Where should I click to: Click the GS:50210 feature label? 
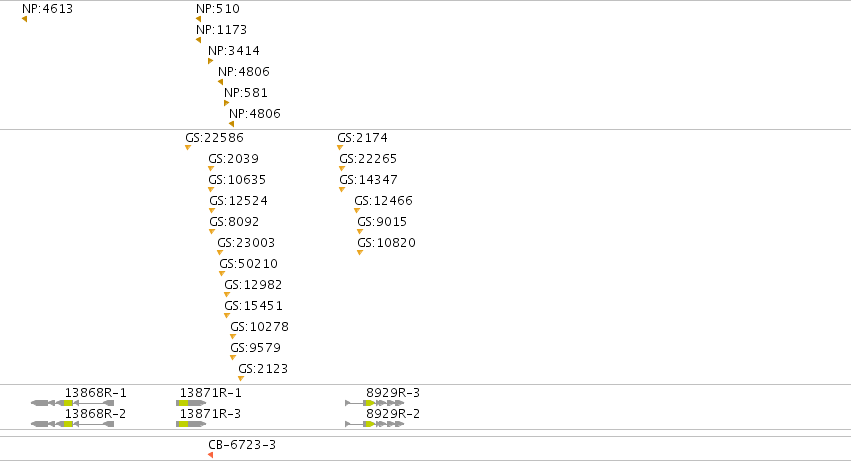249,264
